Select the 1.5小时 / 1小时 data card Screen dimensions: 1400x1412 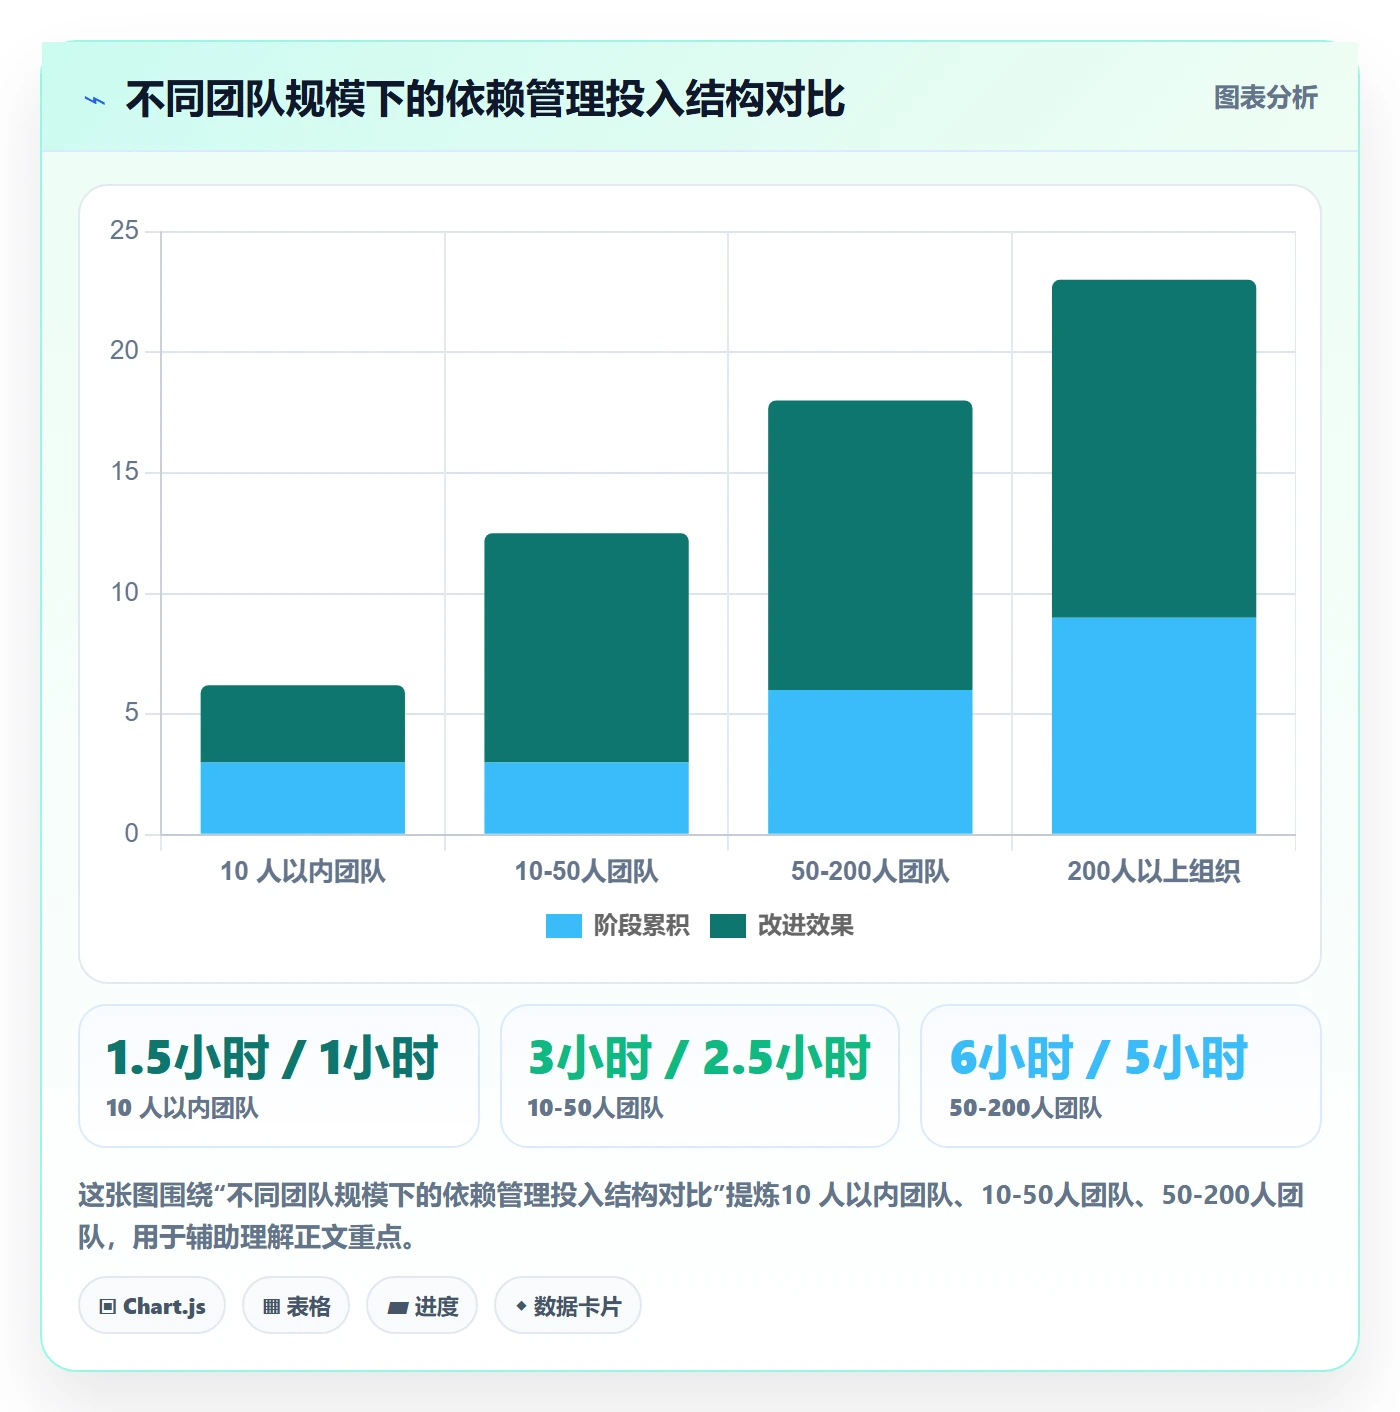coord(279,1076)
